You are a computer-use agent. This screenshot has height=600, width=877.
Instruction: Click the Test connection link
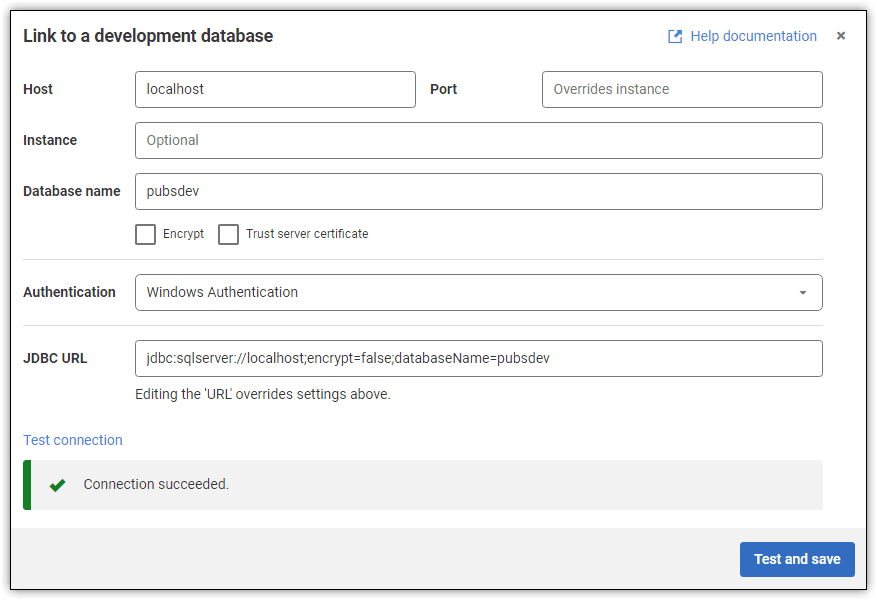tap(72, 440)
